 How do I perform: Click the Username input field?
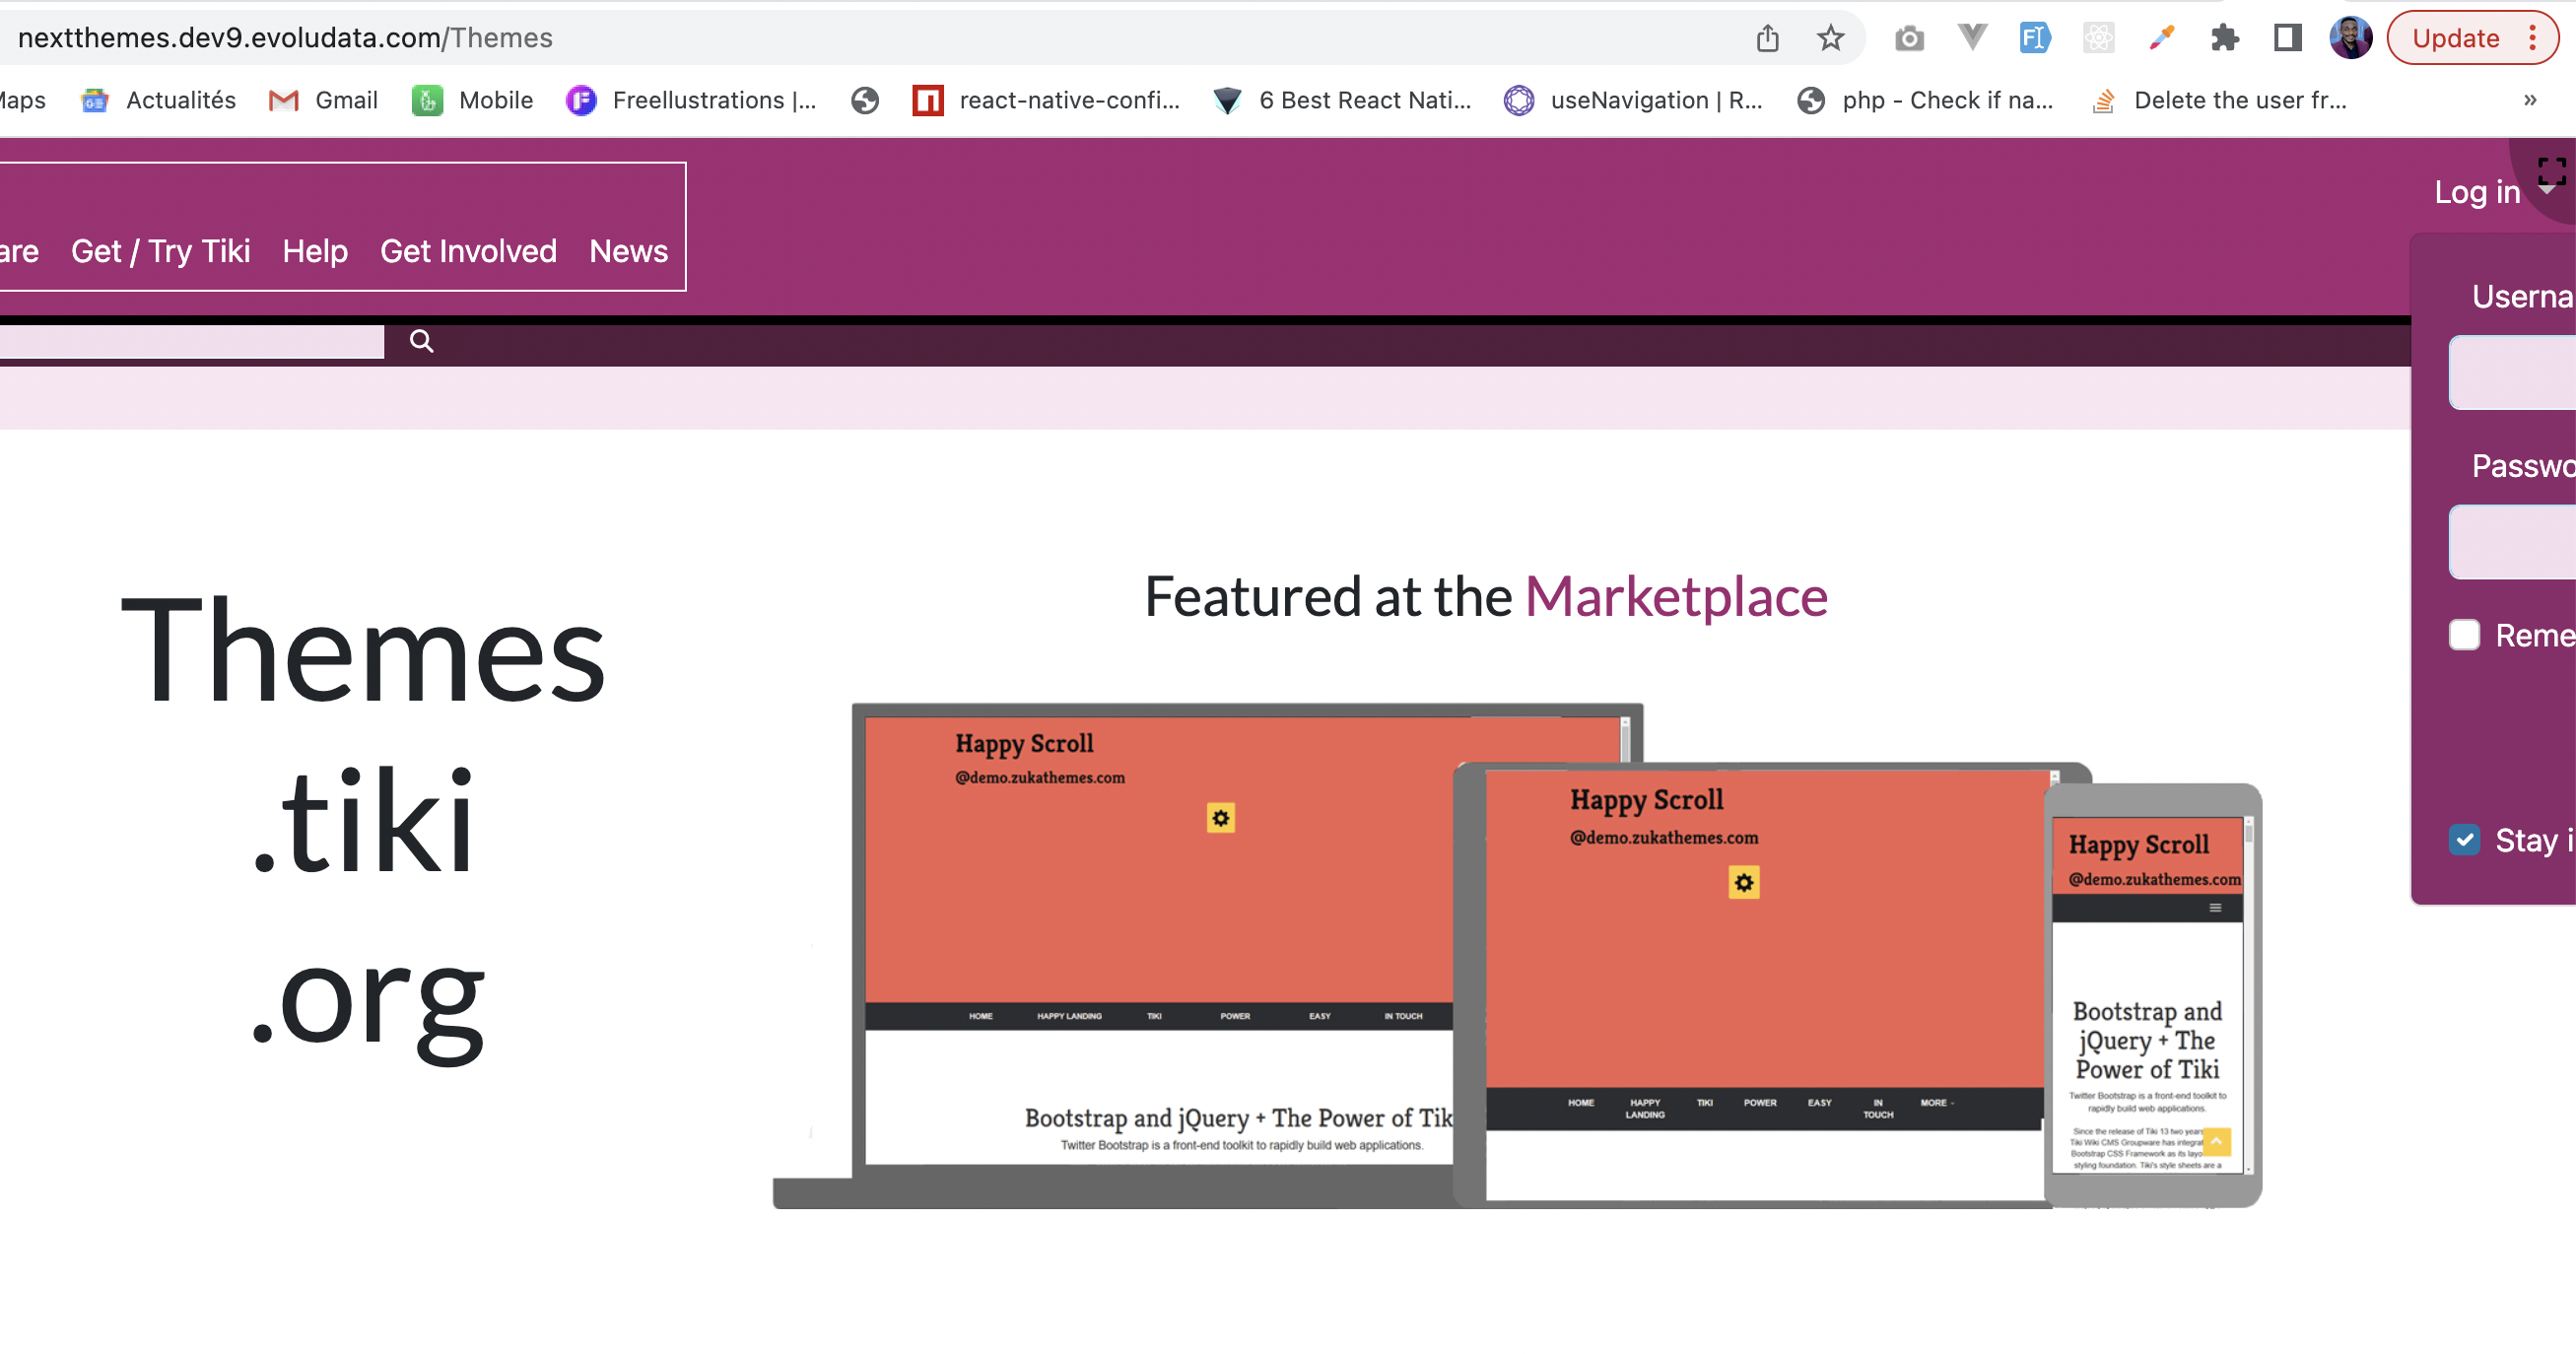[2512, 372]
